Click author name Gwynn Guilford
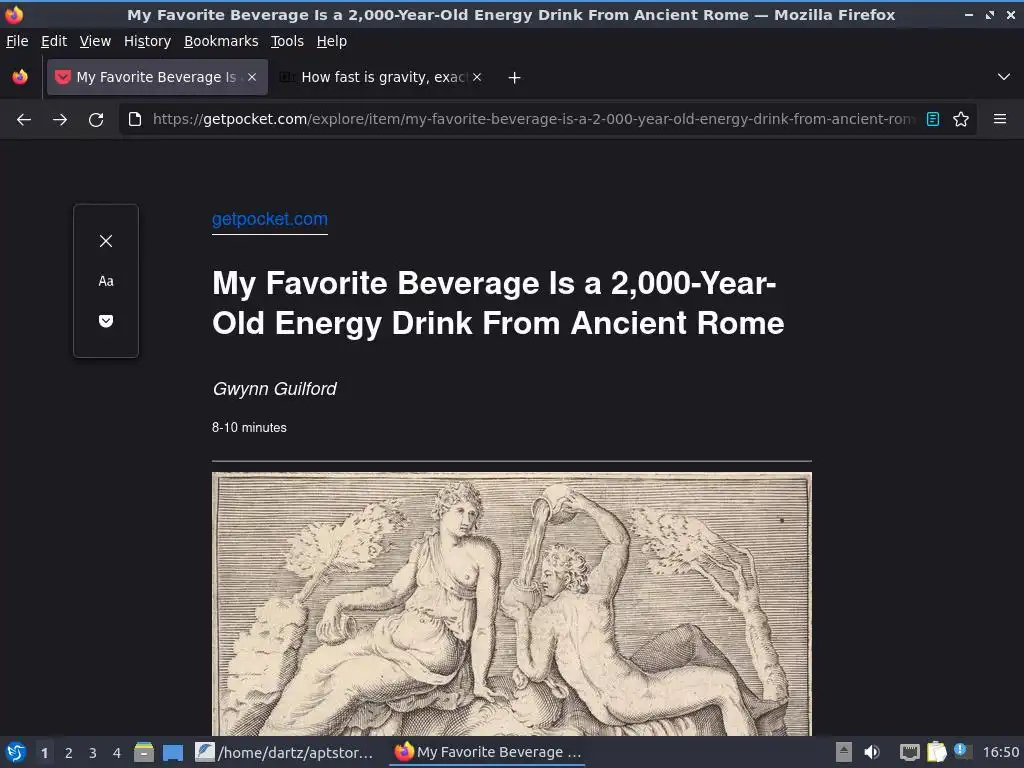Image resolution: width=1024 pixels, height=768 pixels. click(274, 389)
